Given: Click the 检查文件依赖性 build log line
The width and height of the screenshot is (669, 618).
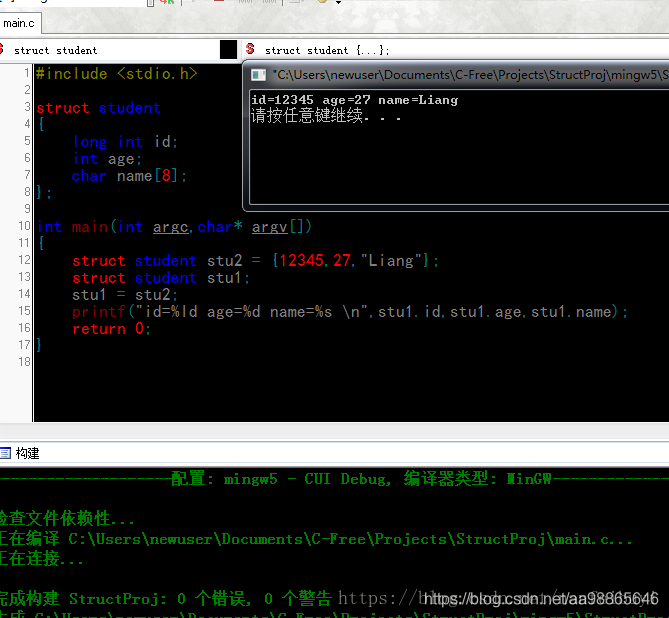Looking at the screenshot, I should (66, 519).
